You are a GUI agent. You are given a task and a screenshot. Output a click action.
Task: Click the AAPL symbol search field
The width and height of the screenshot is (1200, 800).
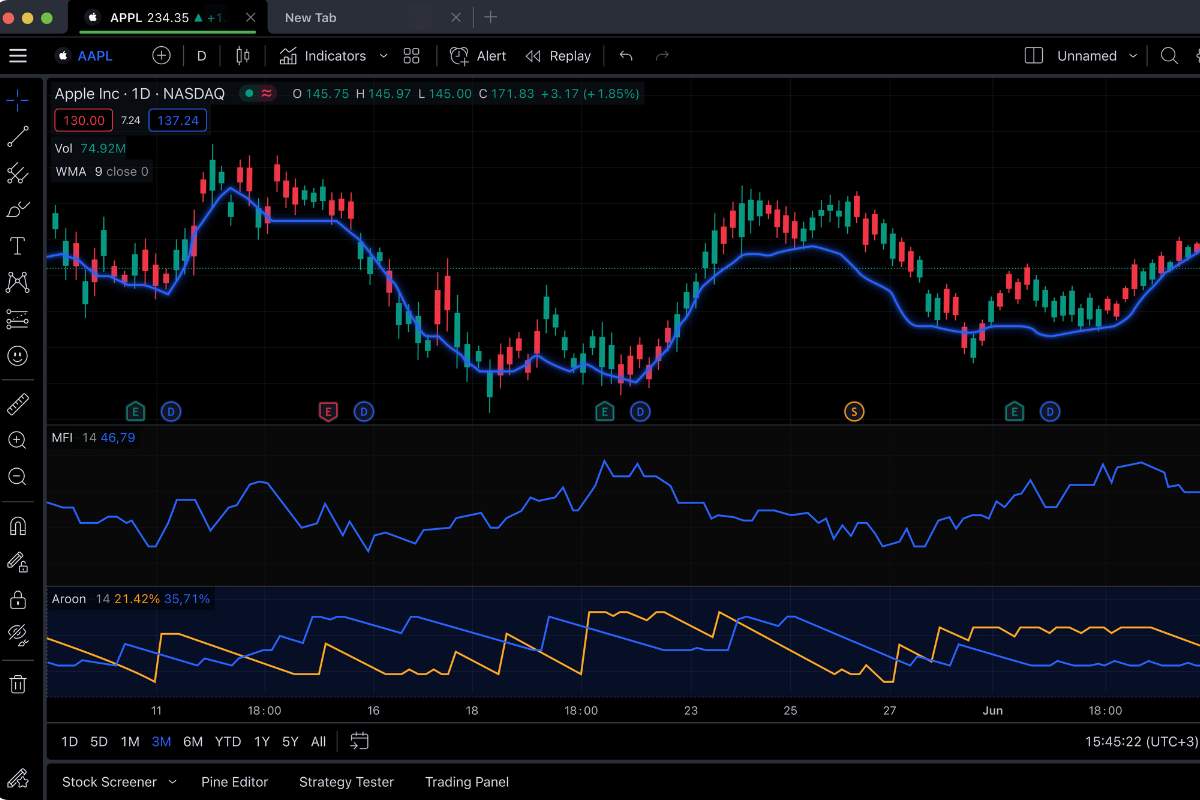(85, 56)
